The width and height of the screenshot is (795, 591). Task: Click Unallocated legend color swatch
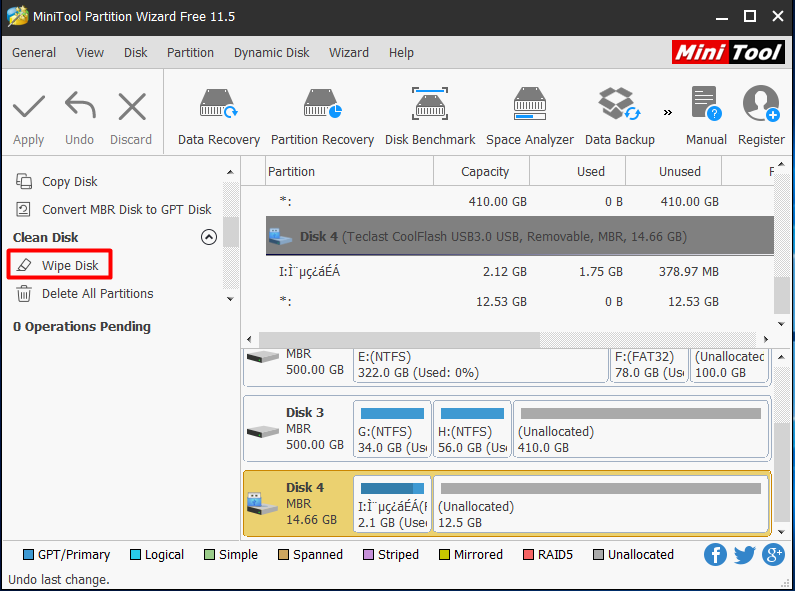click(x=598, y=555)
